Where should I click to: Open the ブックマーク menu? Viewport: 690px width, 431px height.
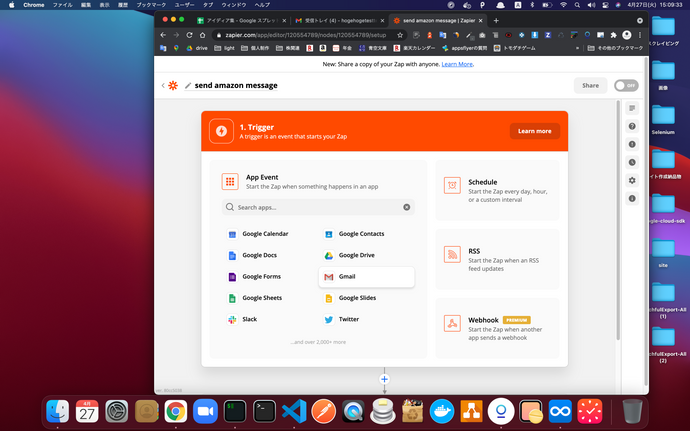151,5
